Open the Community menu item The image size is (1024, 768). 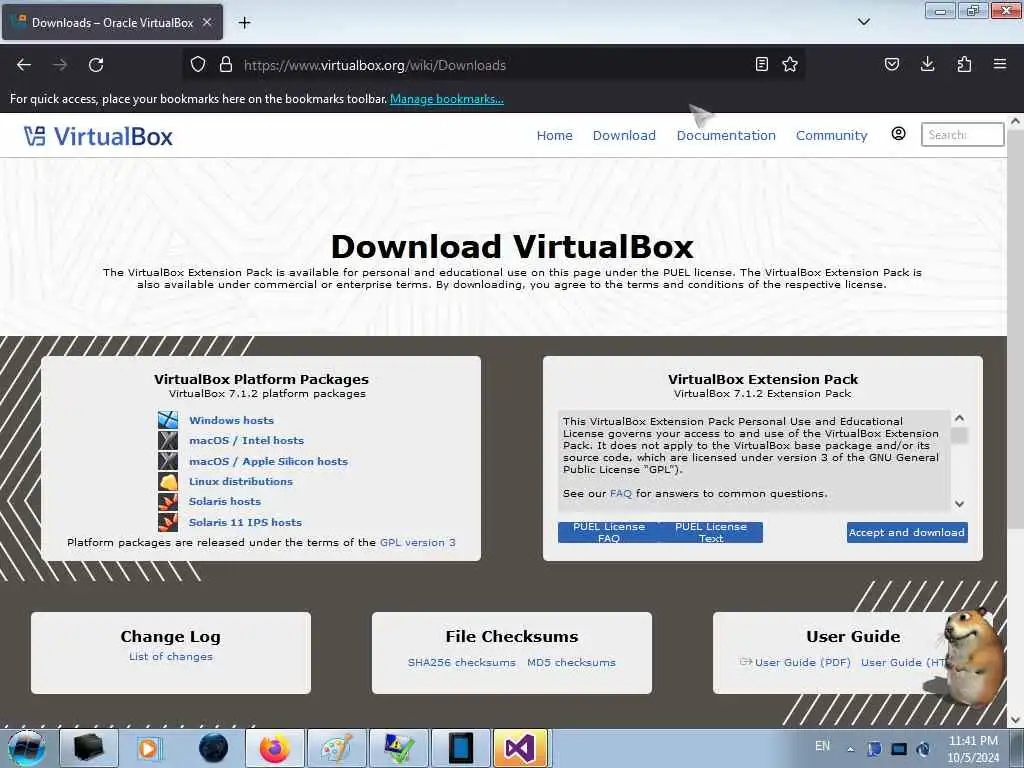[x=831, y=135]
